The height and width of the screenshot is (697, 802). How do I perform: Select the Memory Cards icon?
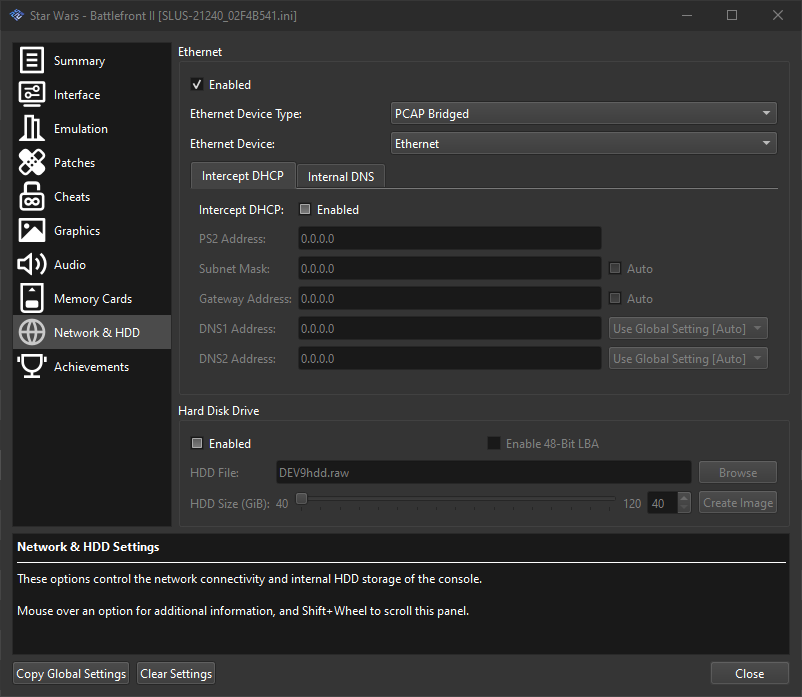tap(32, 298)
